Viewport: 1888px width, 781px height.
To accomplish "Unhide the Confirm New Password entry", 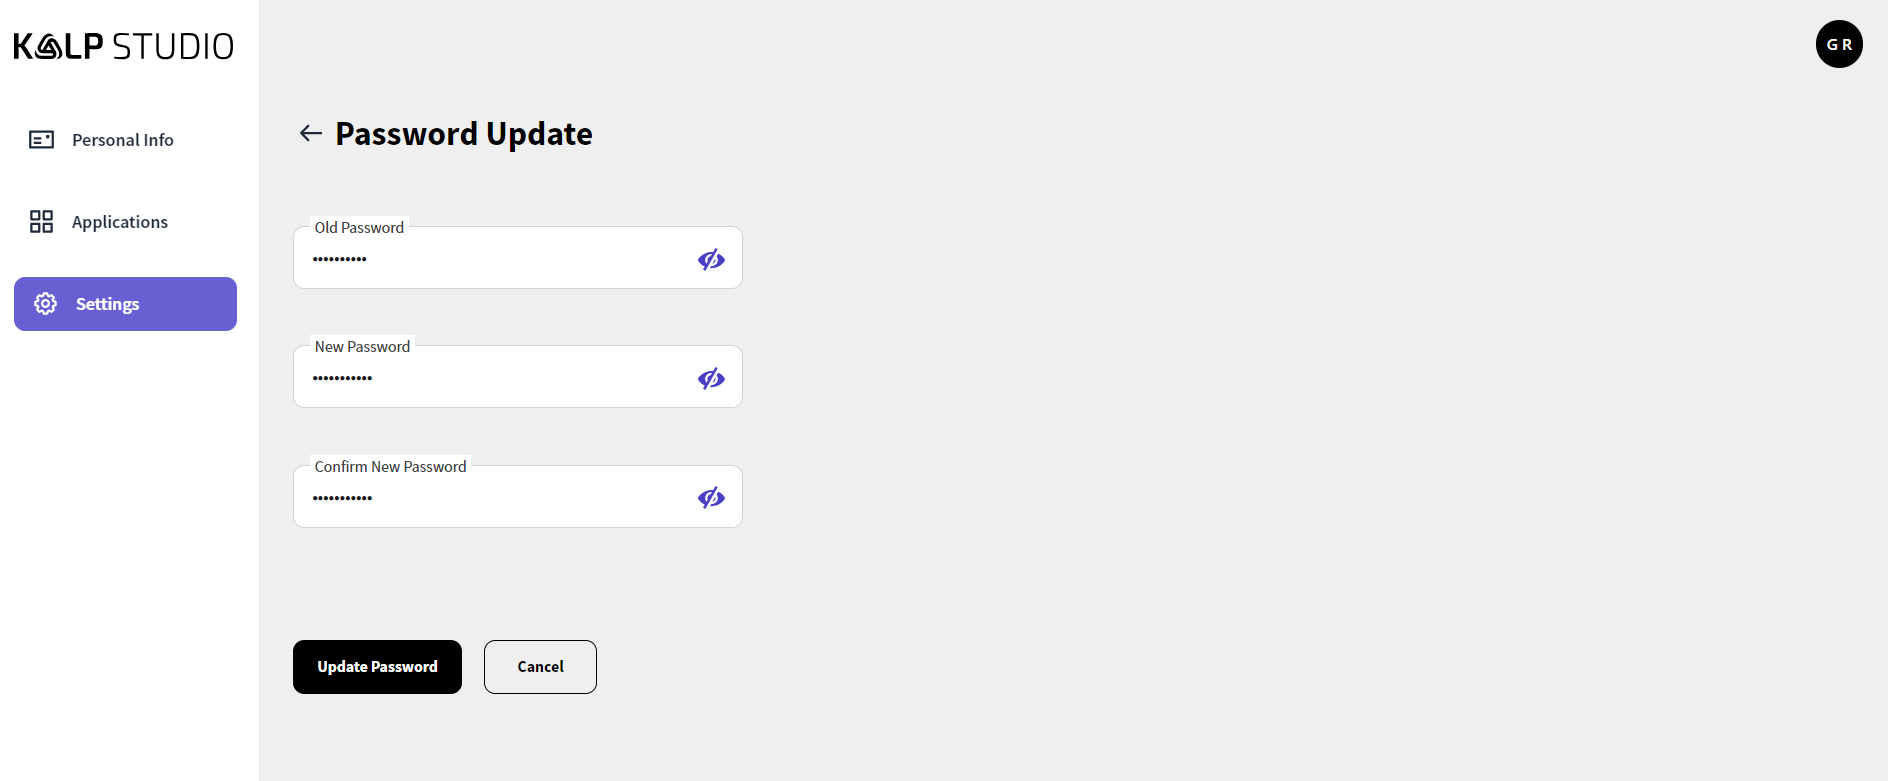I will pyautogui.click(x=711, y=498).
